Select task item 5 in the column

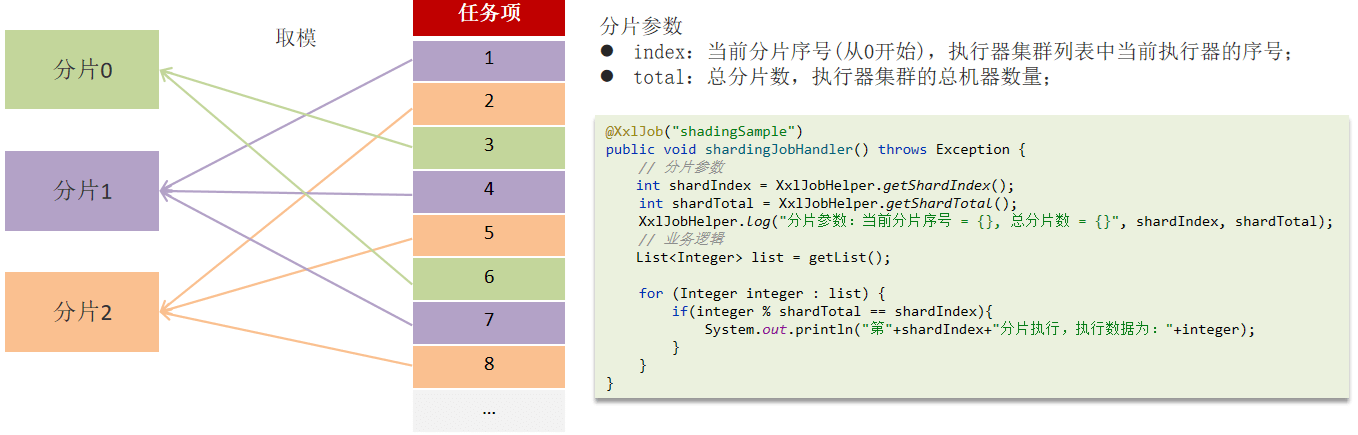click(488, 234)
